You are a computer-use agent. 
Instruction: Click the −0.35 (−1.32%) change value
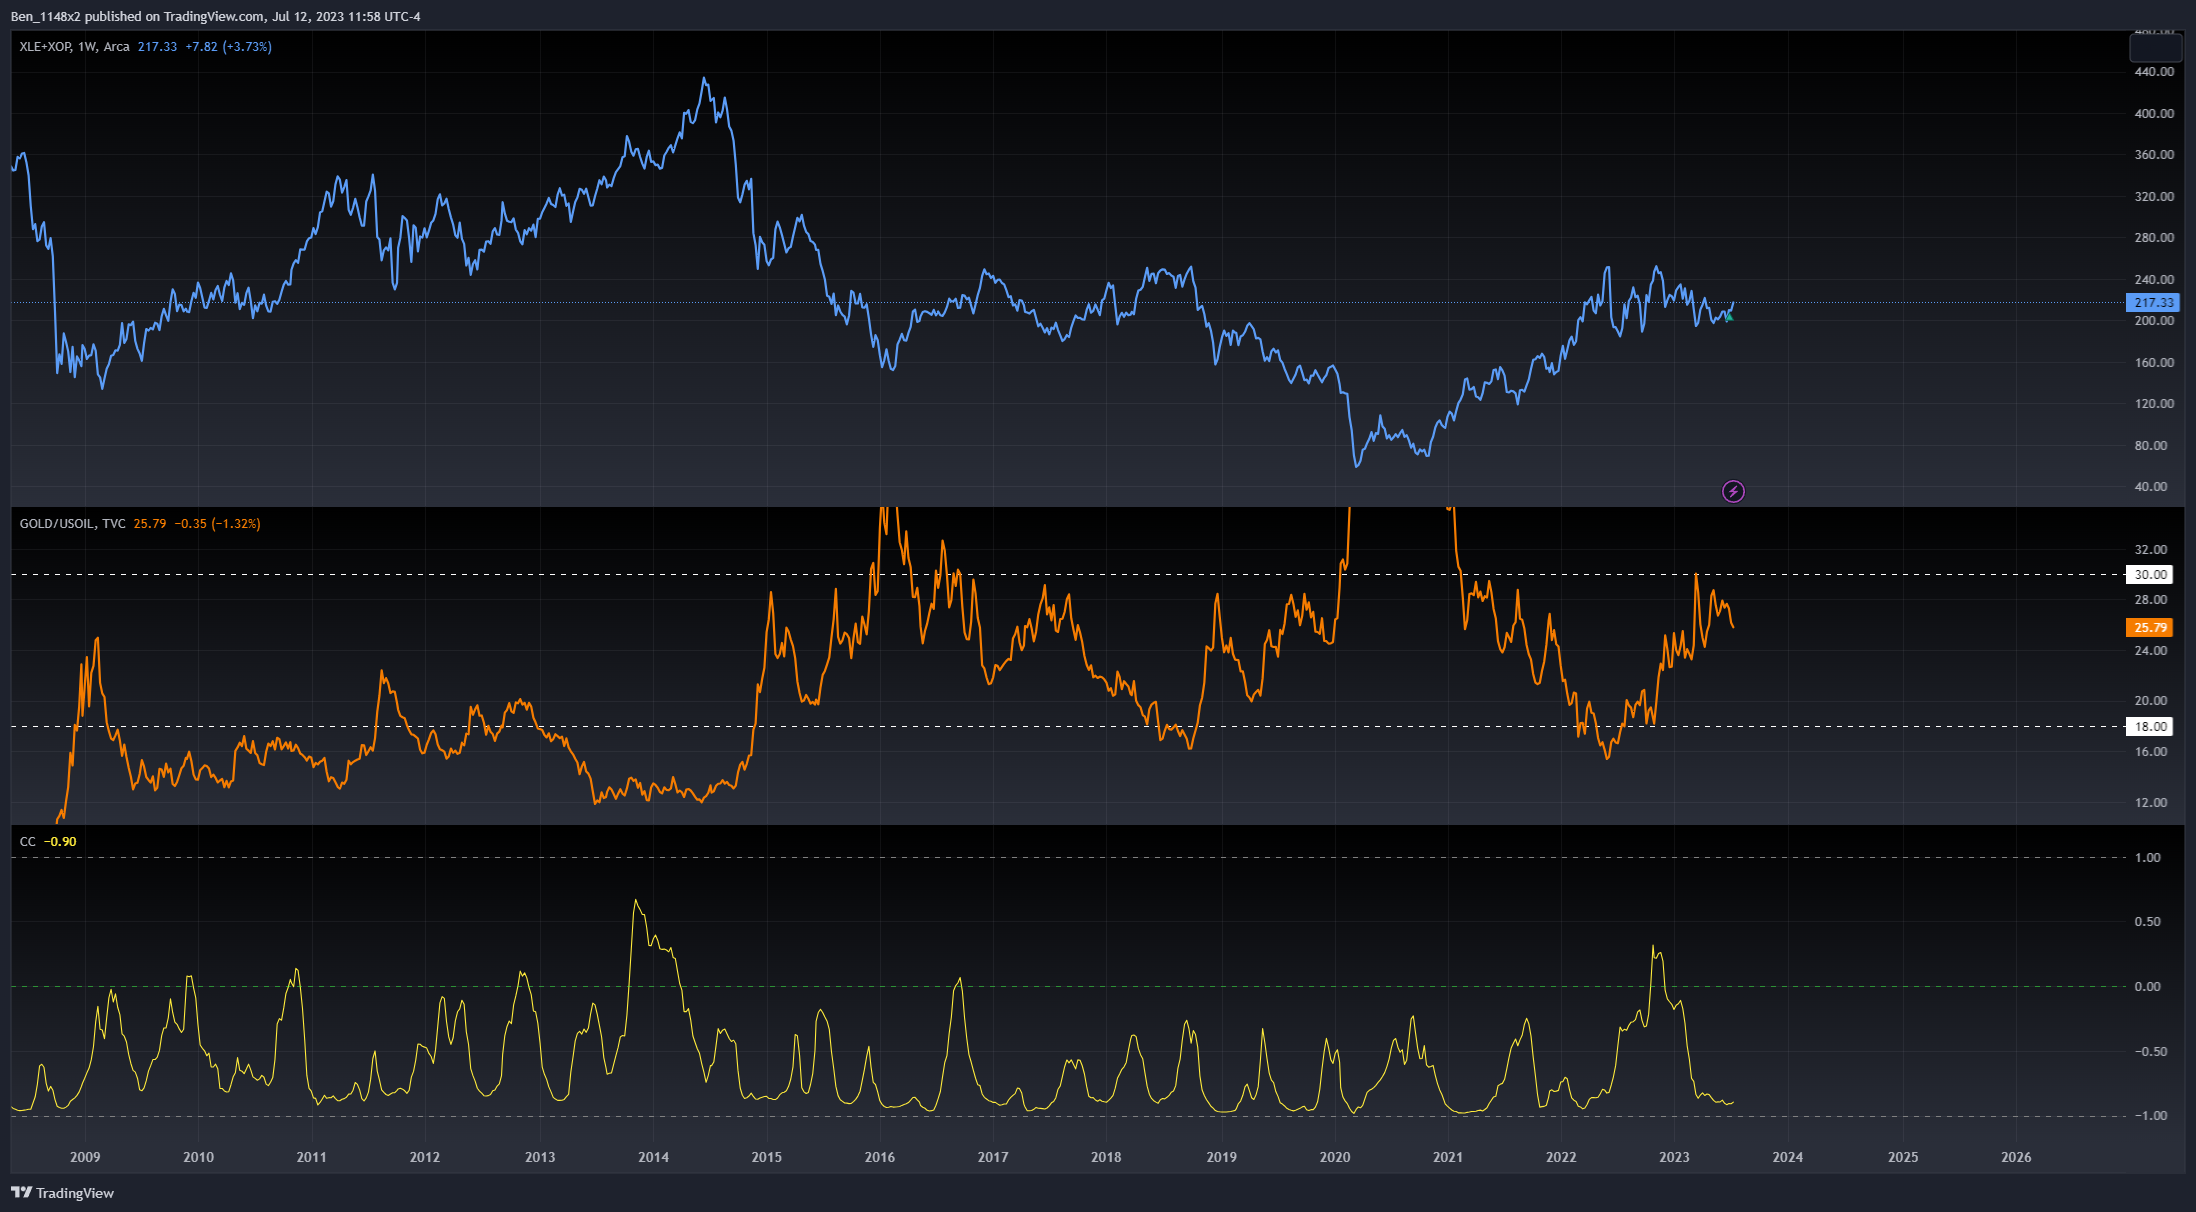[x=217, y=524]
